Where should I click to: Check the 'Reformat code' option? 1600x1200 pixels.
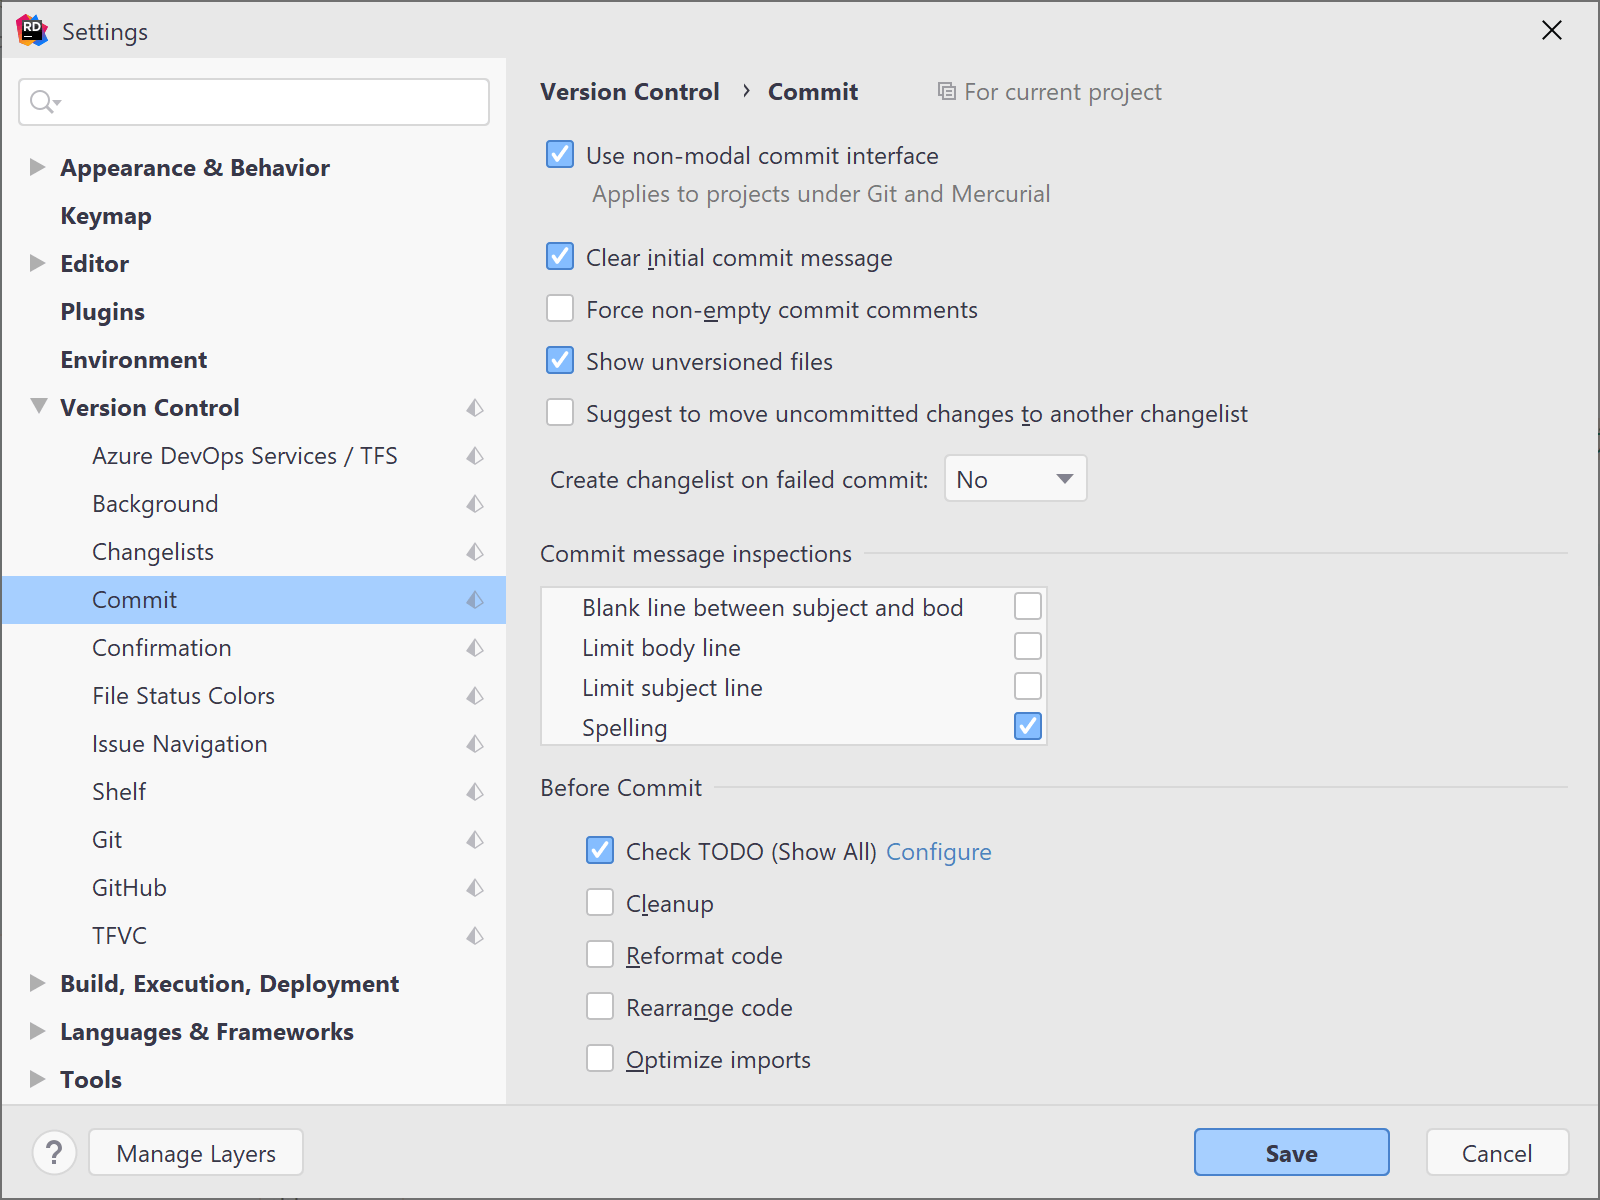tap(600, 955)
